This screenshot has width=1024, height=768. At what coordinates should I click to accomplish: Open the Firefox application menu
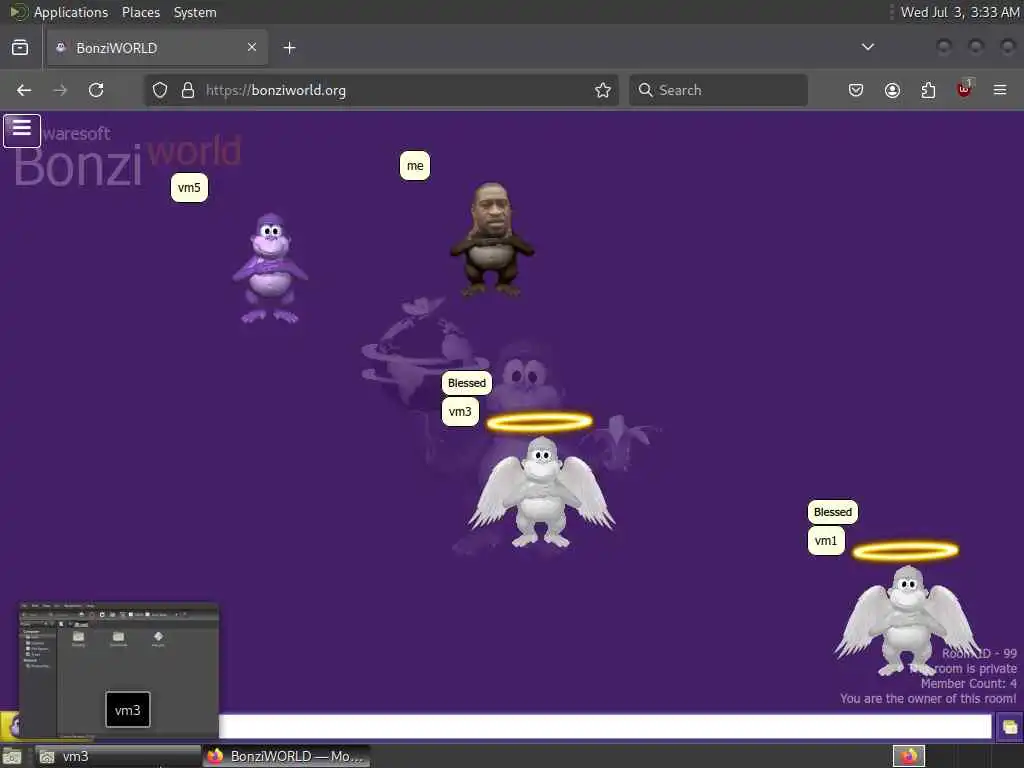[x=1000, y=90]
